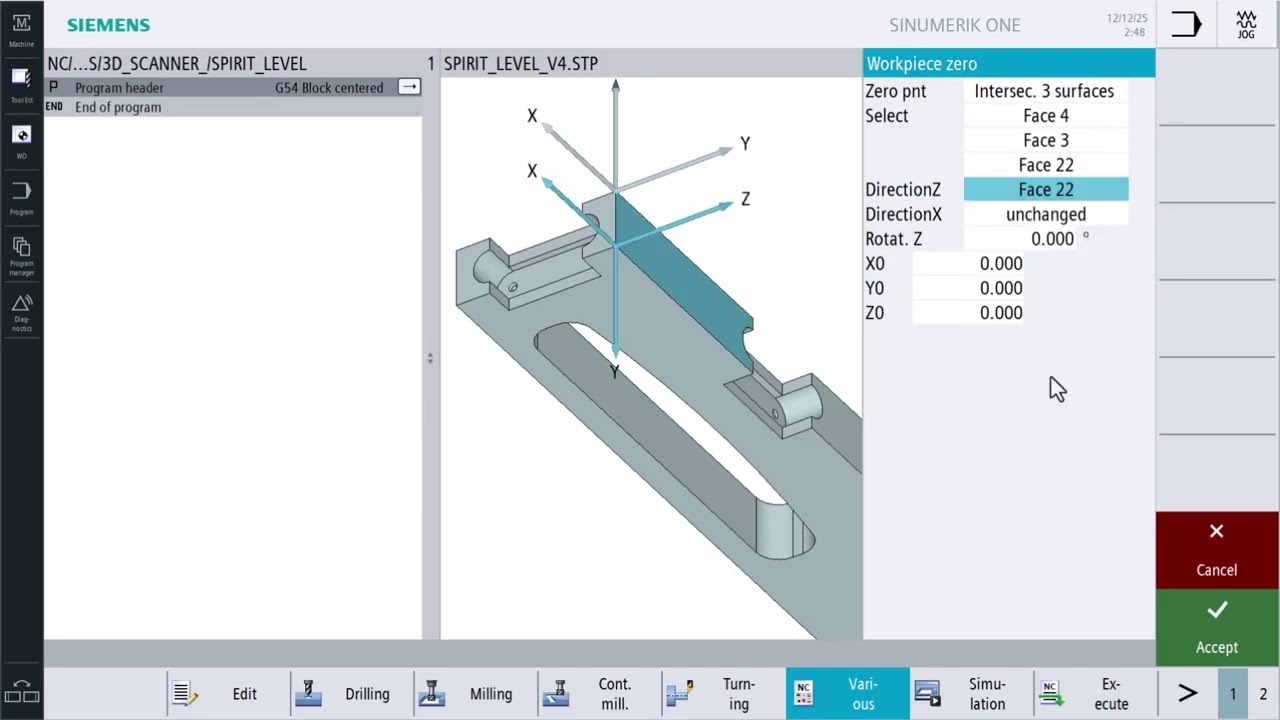Select the DirectionZ Face 22 field

(1046, 190)
